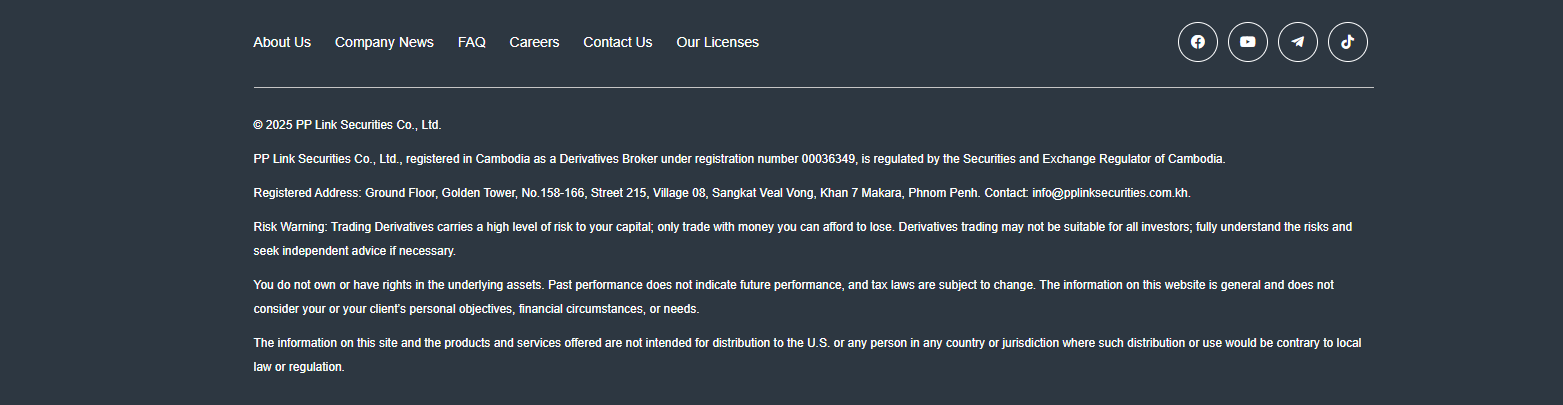Image resolution: width=1563 pixels, height=405 pixels.
Task: Open the Telegram social icon
Action: tap(1297, 42)
